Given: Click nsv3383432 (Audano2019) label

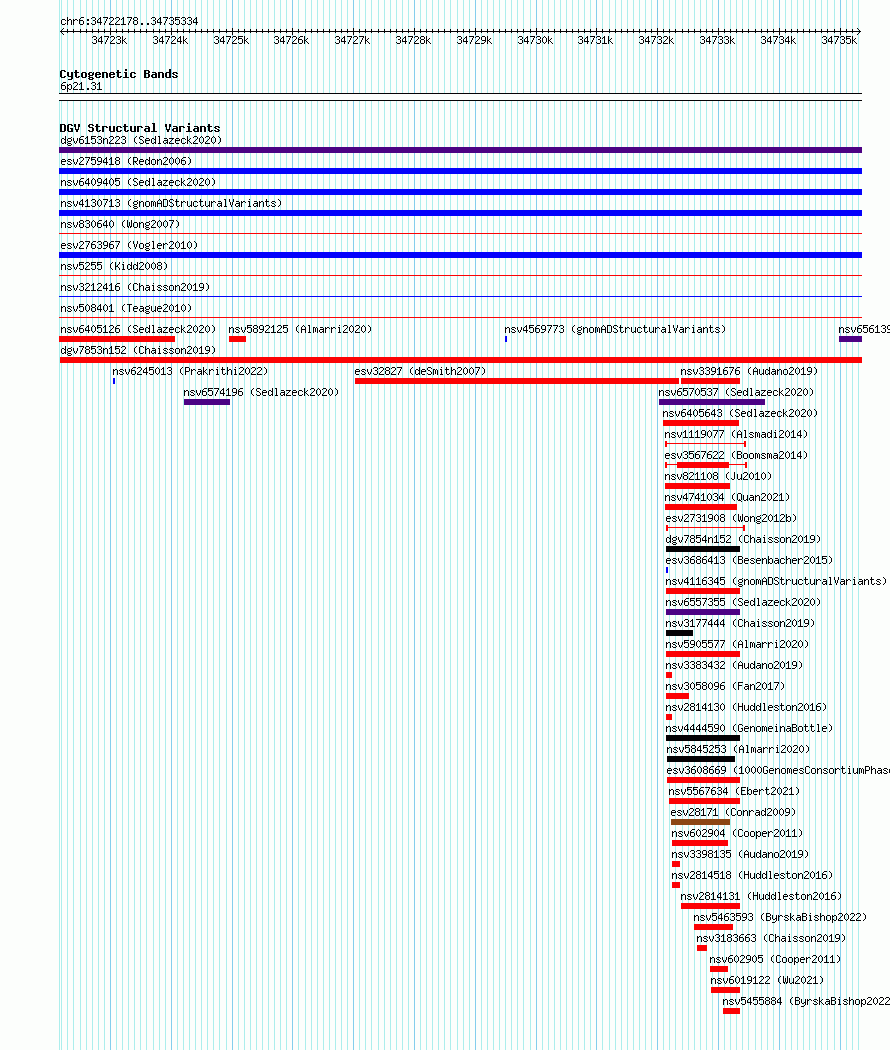Looking at the screenshot, I should (734, 666).
